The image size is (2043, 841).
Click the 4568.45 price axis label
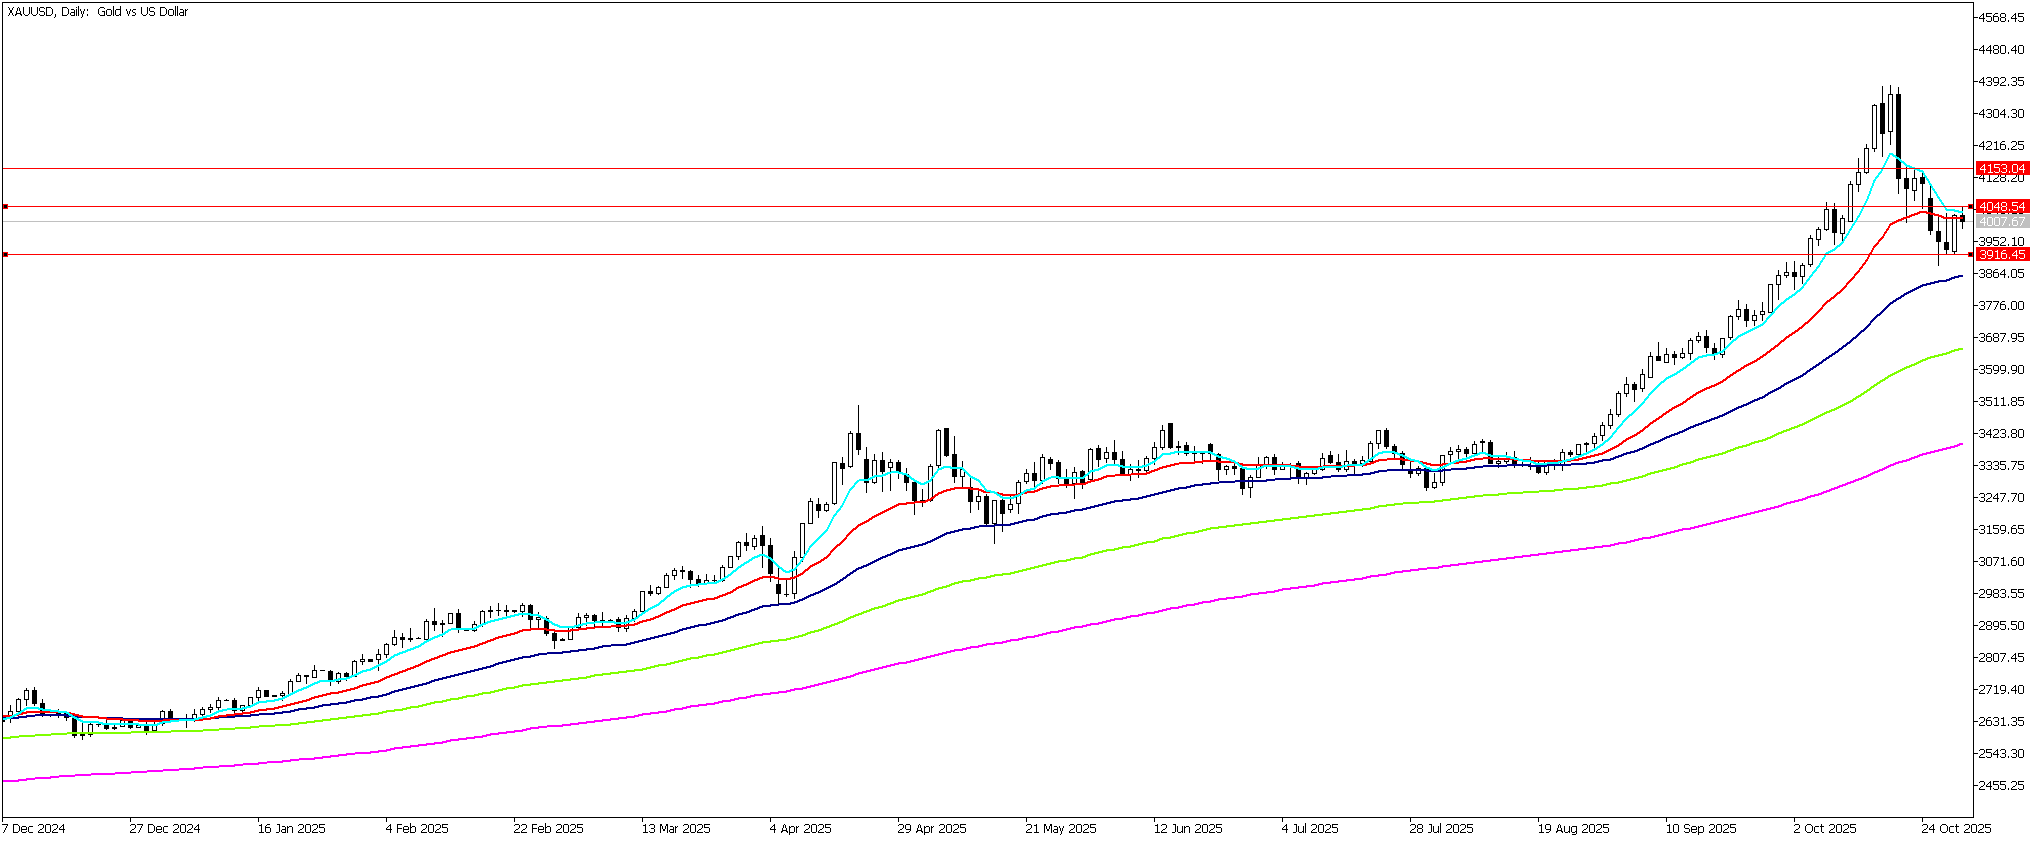point(2001,18)
